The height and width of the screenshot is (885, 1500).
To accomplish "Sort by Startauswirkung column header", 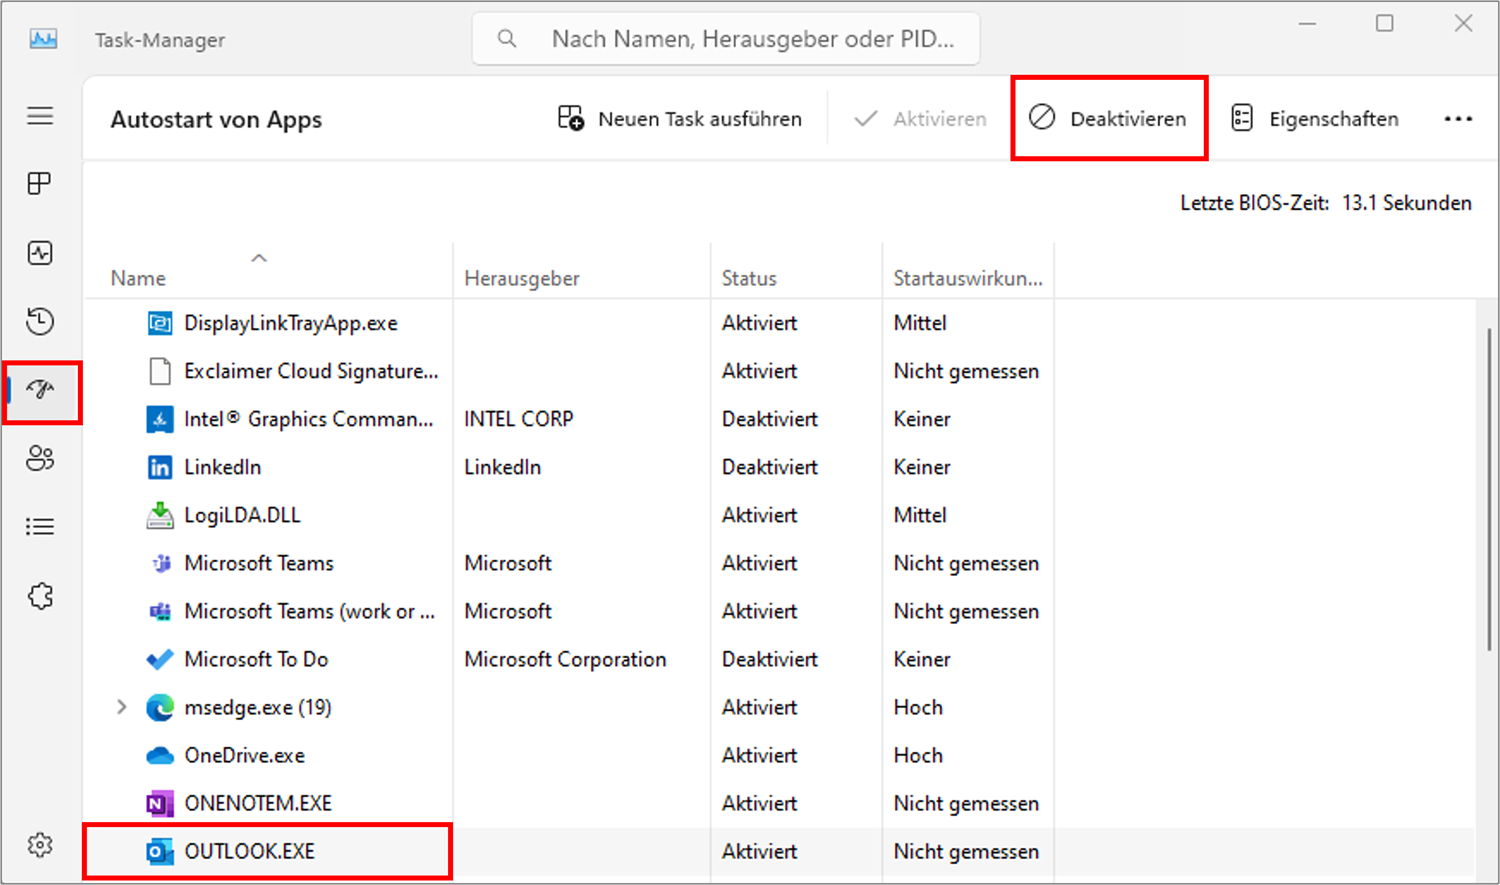I will coord(968,278).
